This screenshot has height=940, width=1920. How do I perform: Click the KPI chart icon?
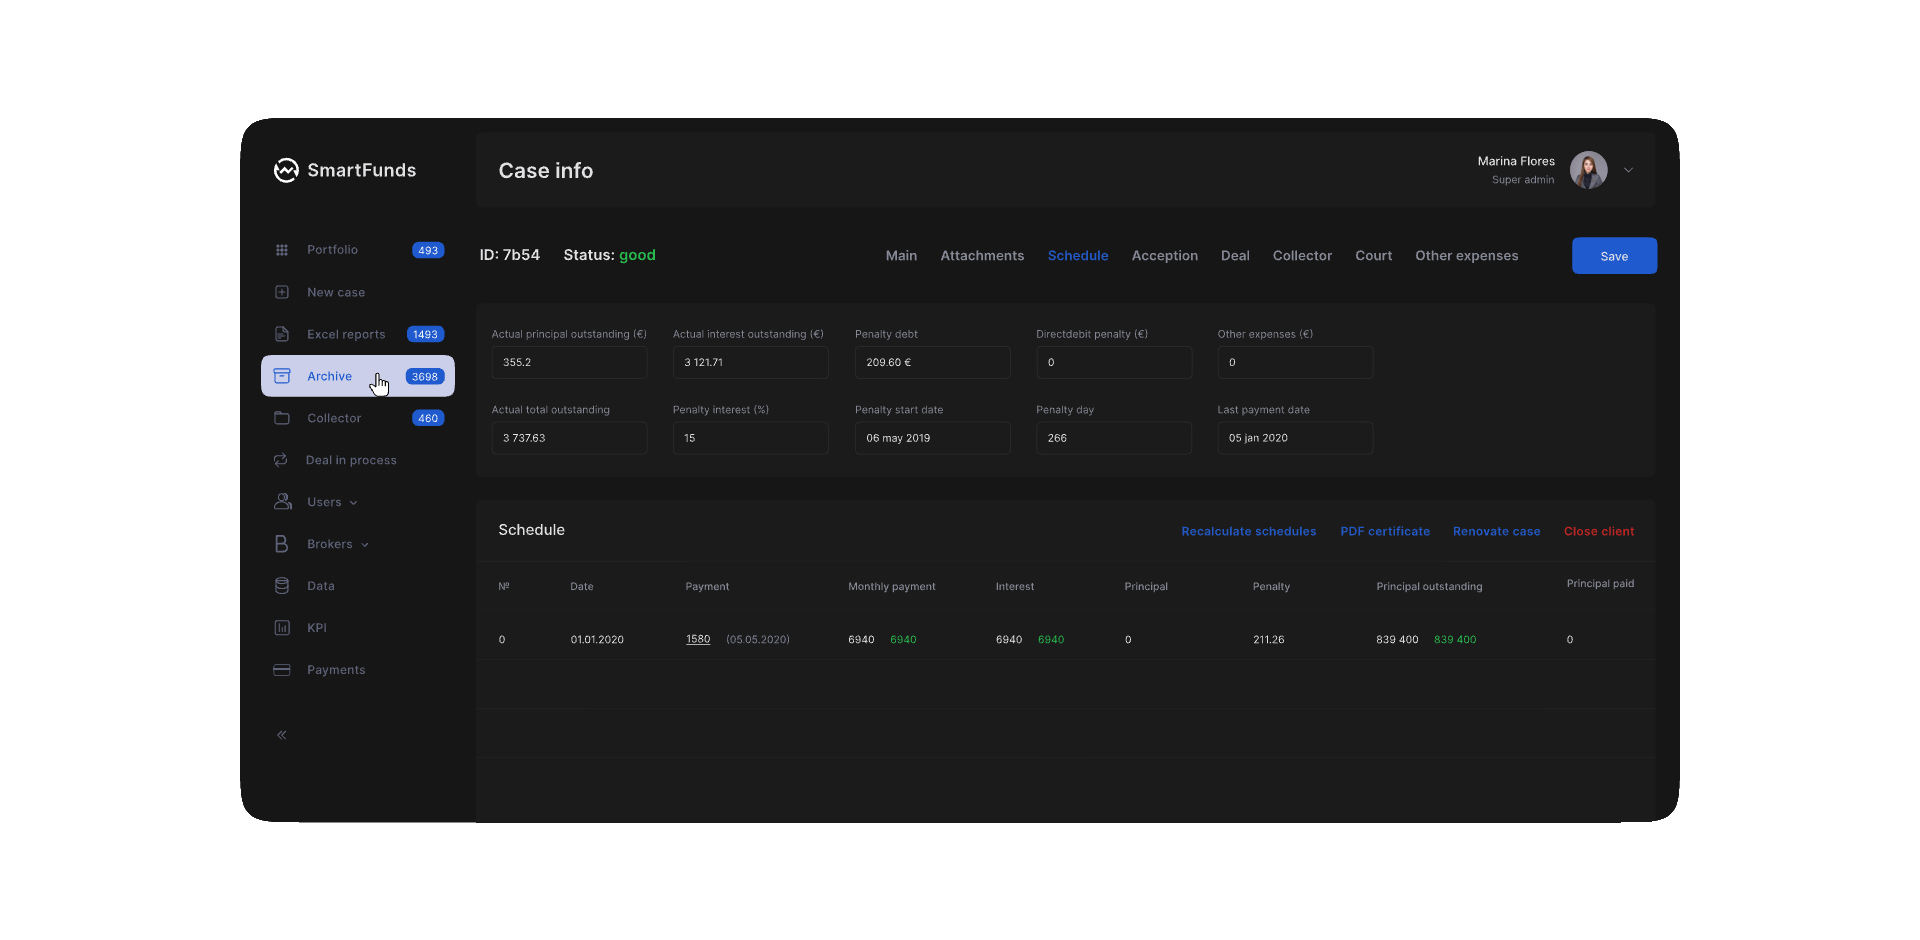282,628
